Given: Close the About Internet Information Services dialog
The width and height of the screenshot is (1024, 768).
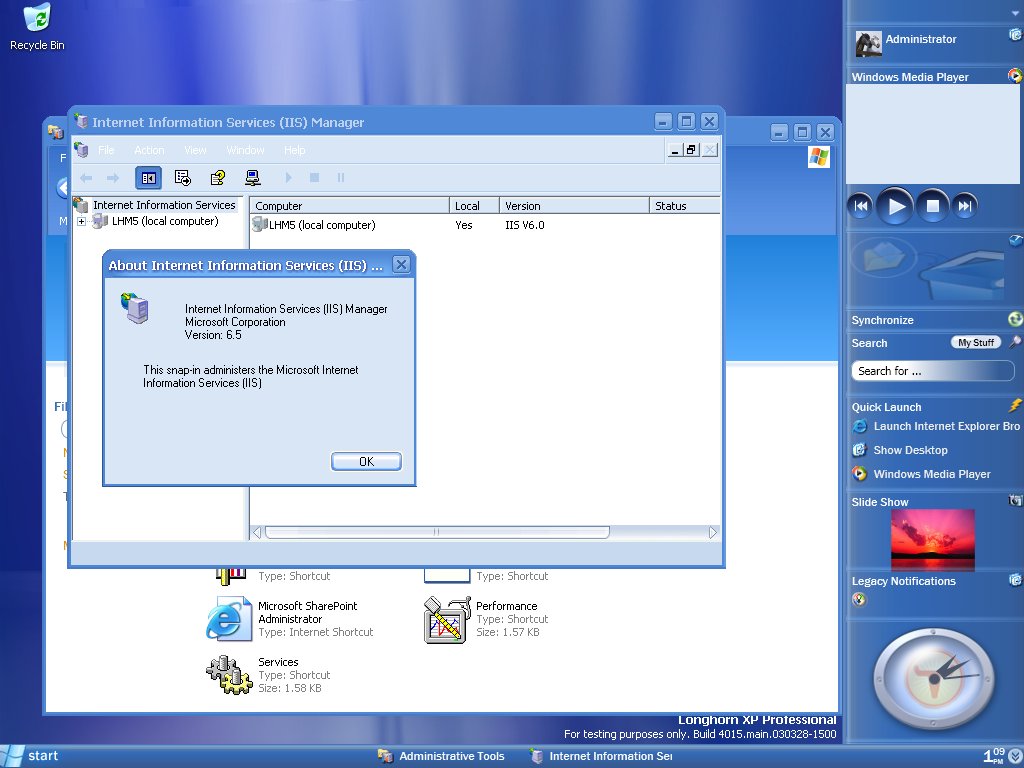Looking at the screenshot, I should (401, 264).
